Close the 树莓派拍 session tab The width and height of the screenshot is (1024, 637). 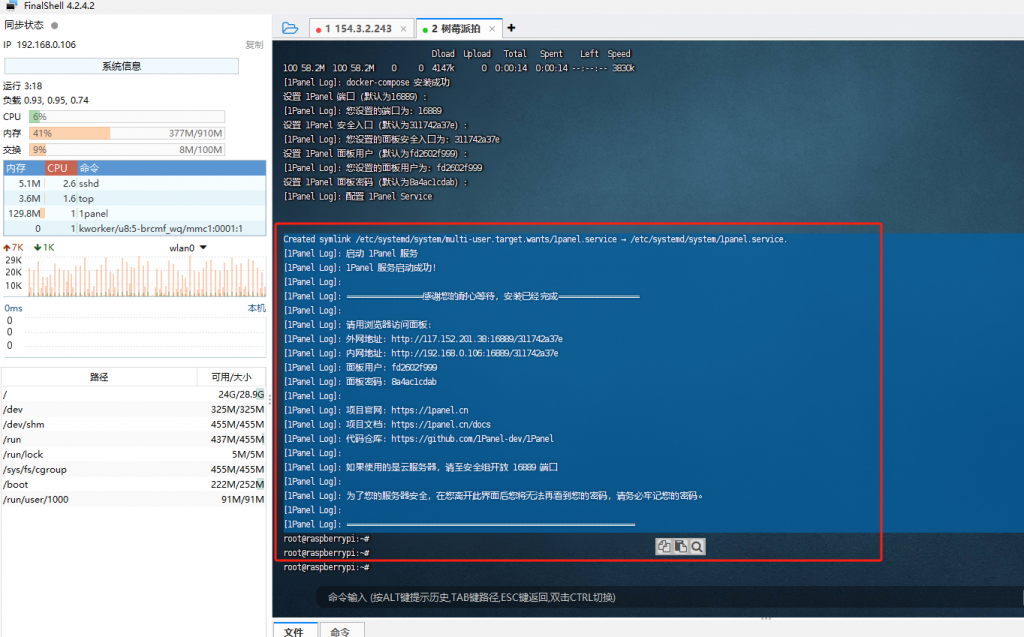492,29
